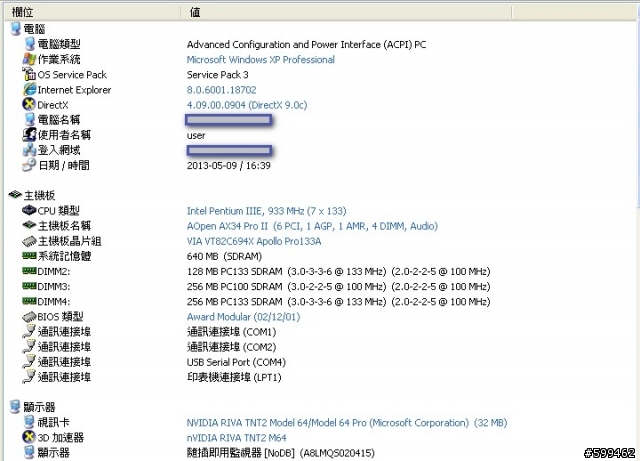The image size is (640, 461).
Task: Click the 登入網域 network icon
Action: point(29,150)
